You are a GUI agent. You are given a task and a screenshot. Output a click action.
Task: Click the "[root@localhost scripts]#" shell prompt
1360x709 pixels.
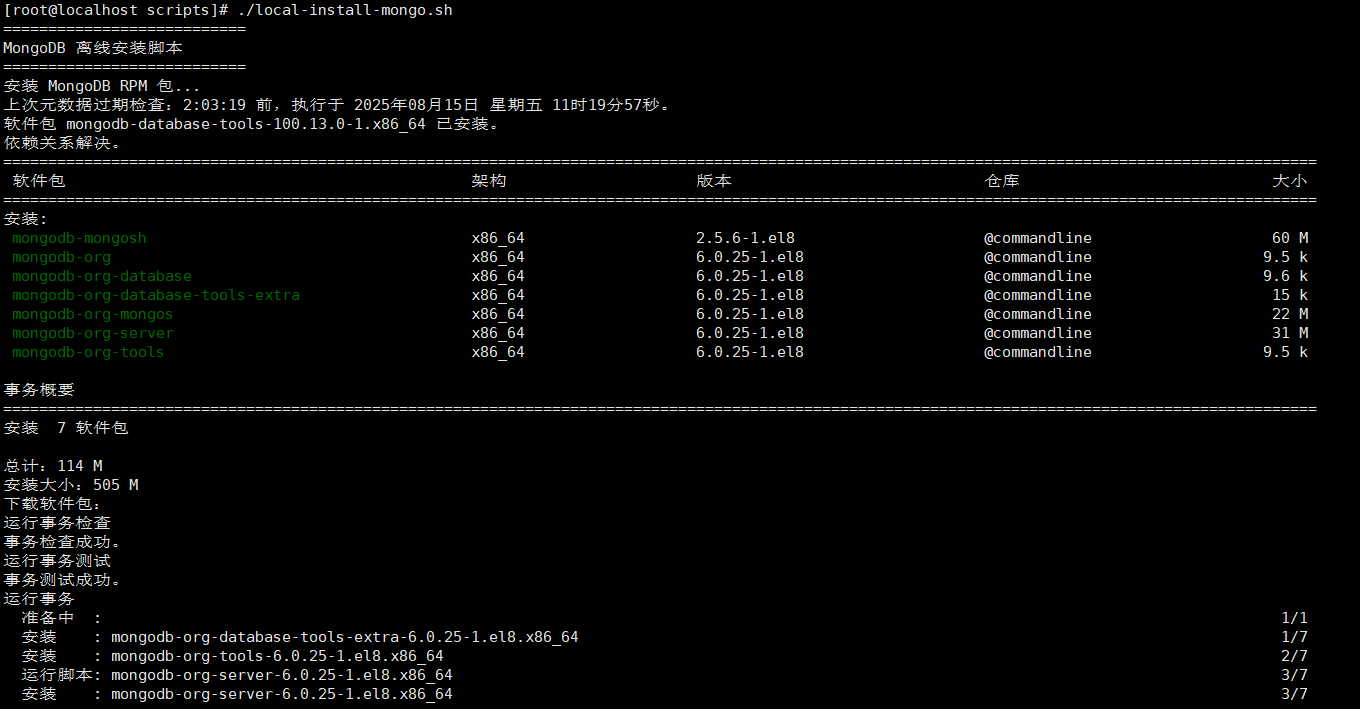pyautogui.click(x=116, y=10)
